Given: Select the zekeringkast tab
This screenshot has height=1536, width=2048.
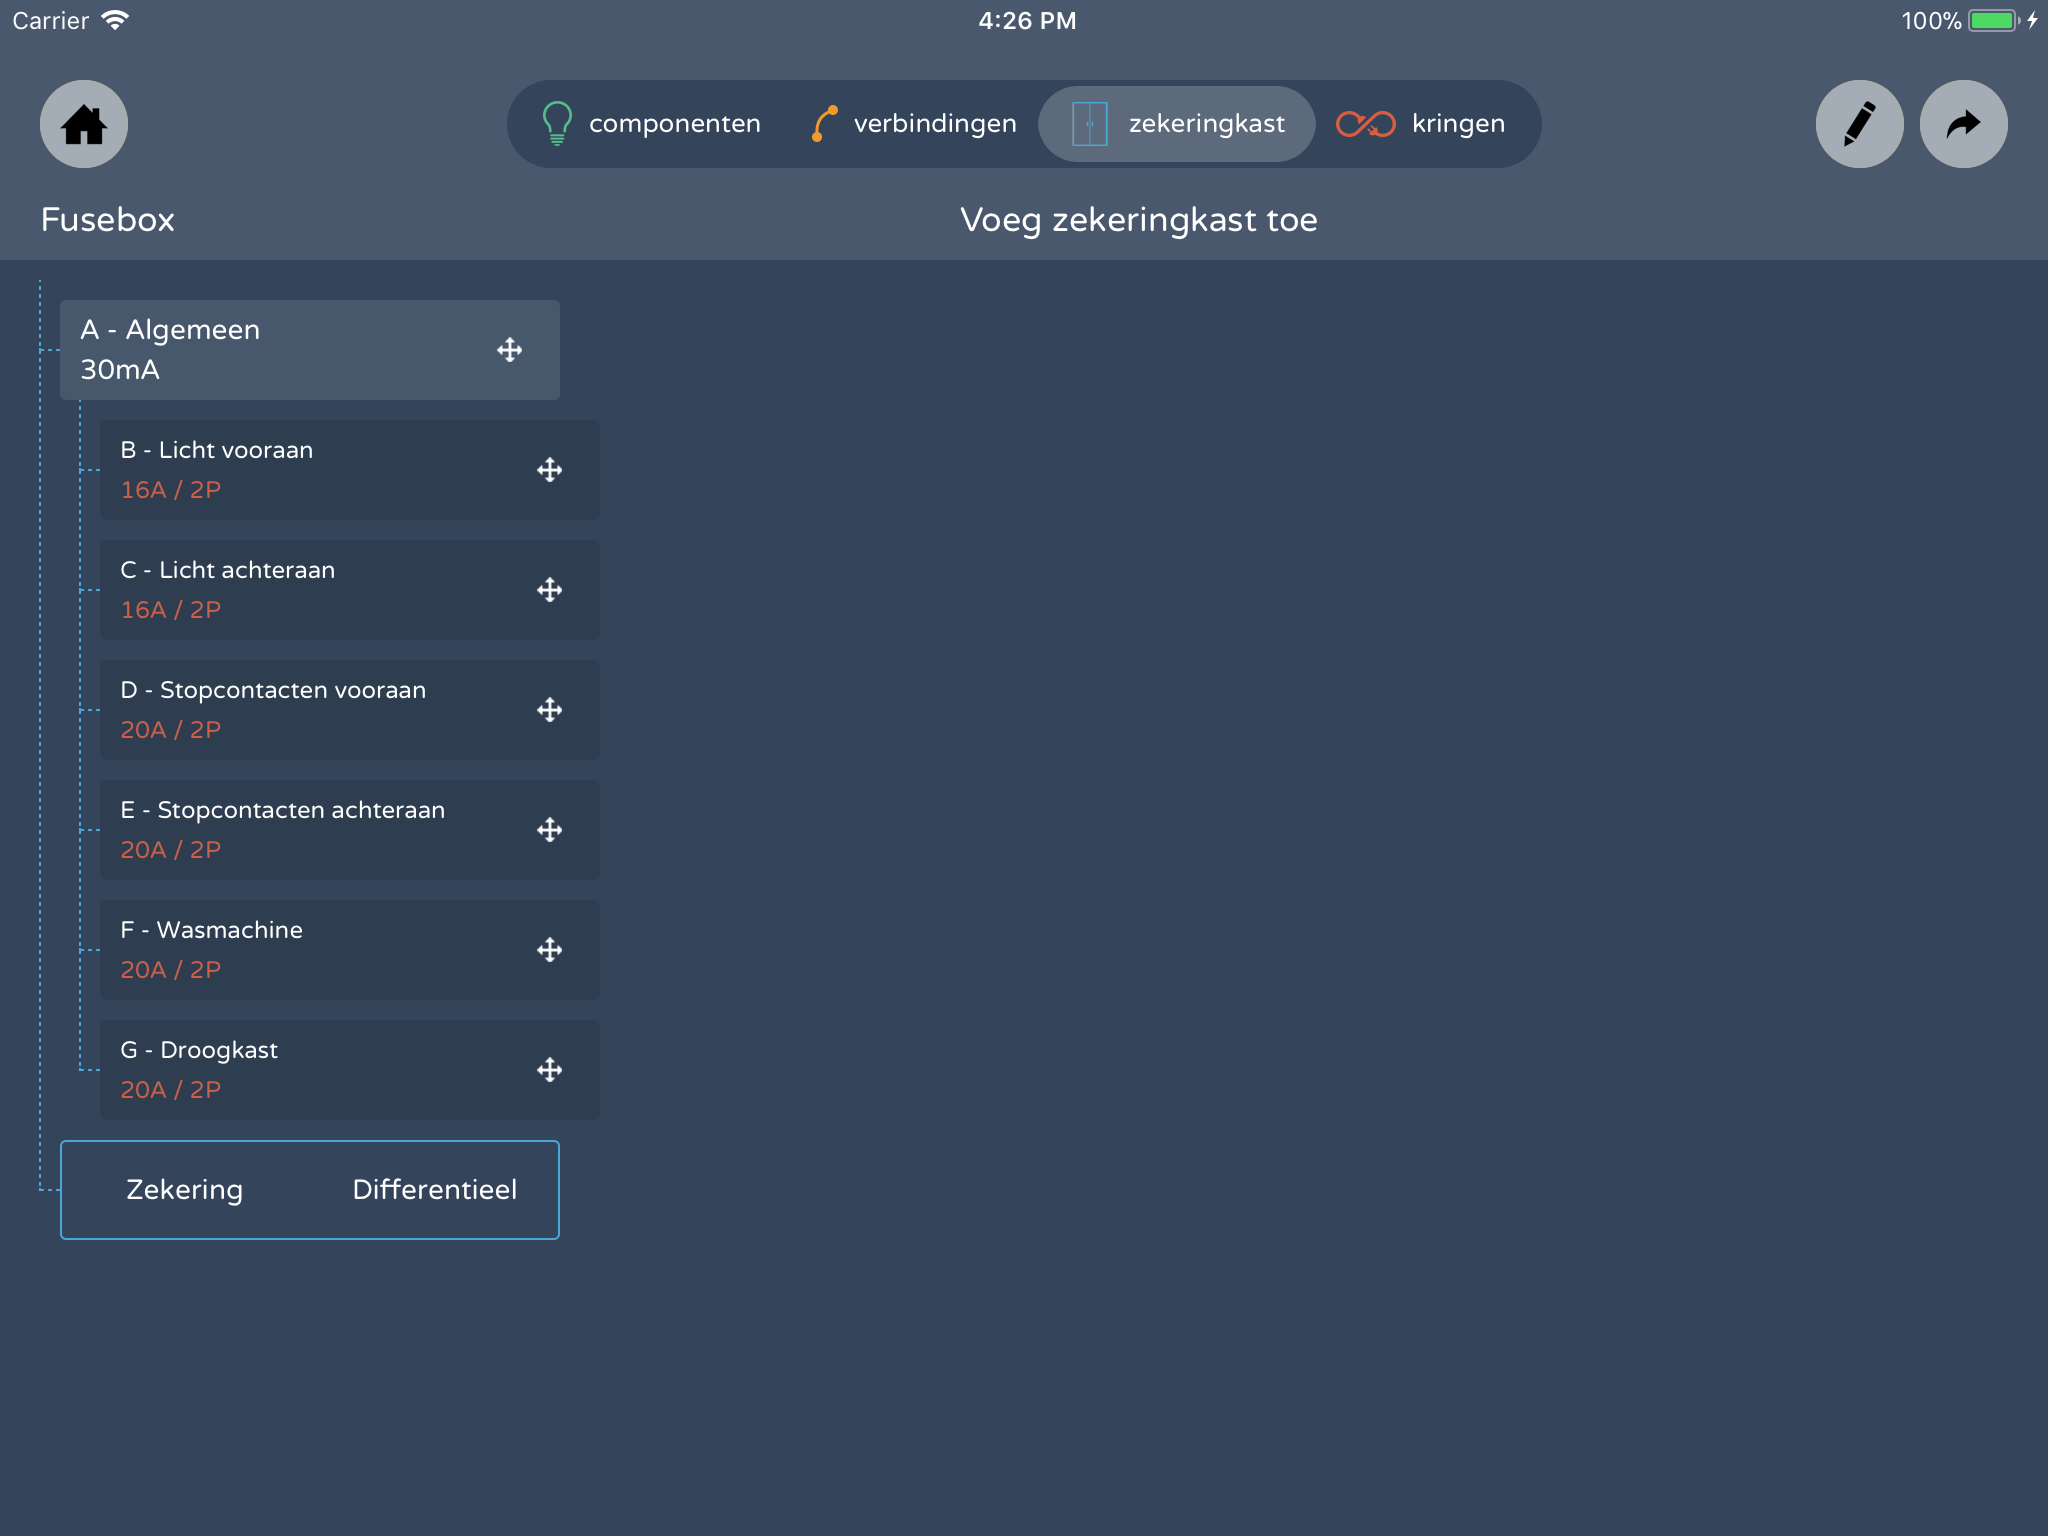Looking at the screenshot, I should tap(1177, 124).
